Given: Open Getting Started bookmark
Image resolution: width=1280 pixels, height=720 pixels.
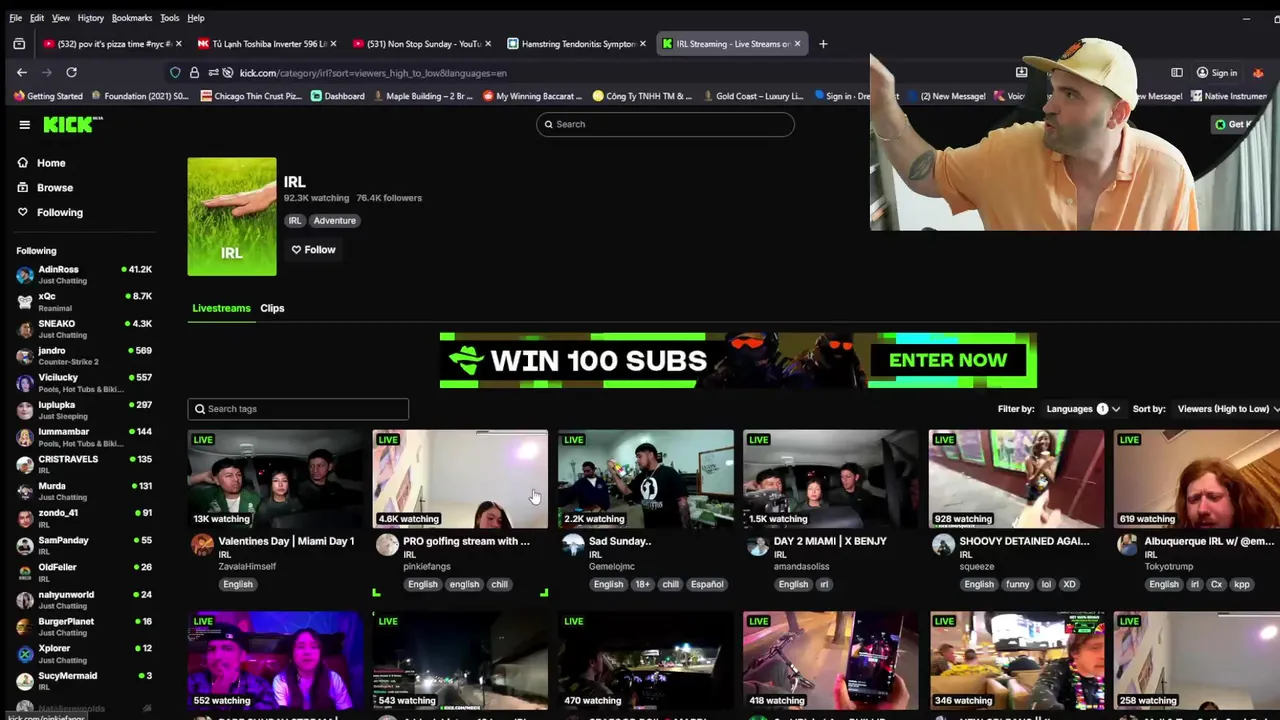Looking at the screenshot, I should (48, 97).
